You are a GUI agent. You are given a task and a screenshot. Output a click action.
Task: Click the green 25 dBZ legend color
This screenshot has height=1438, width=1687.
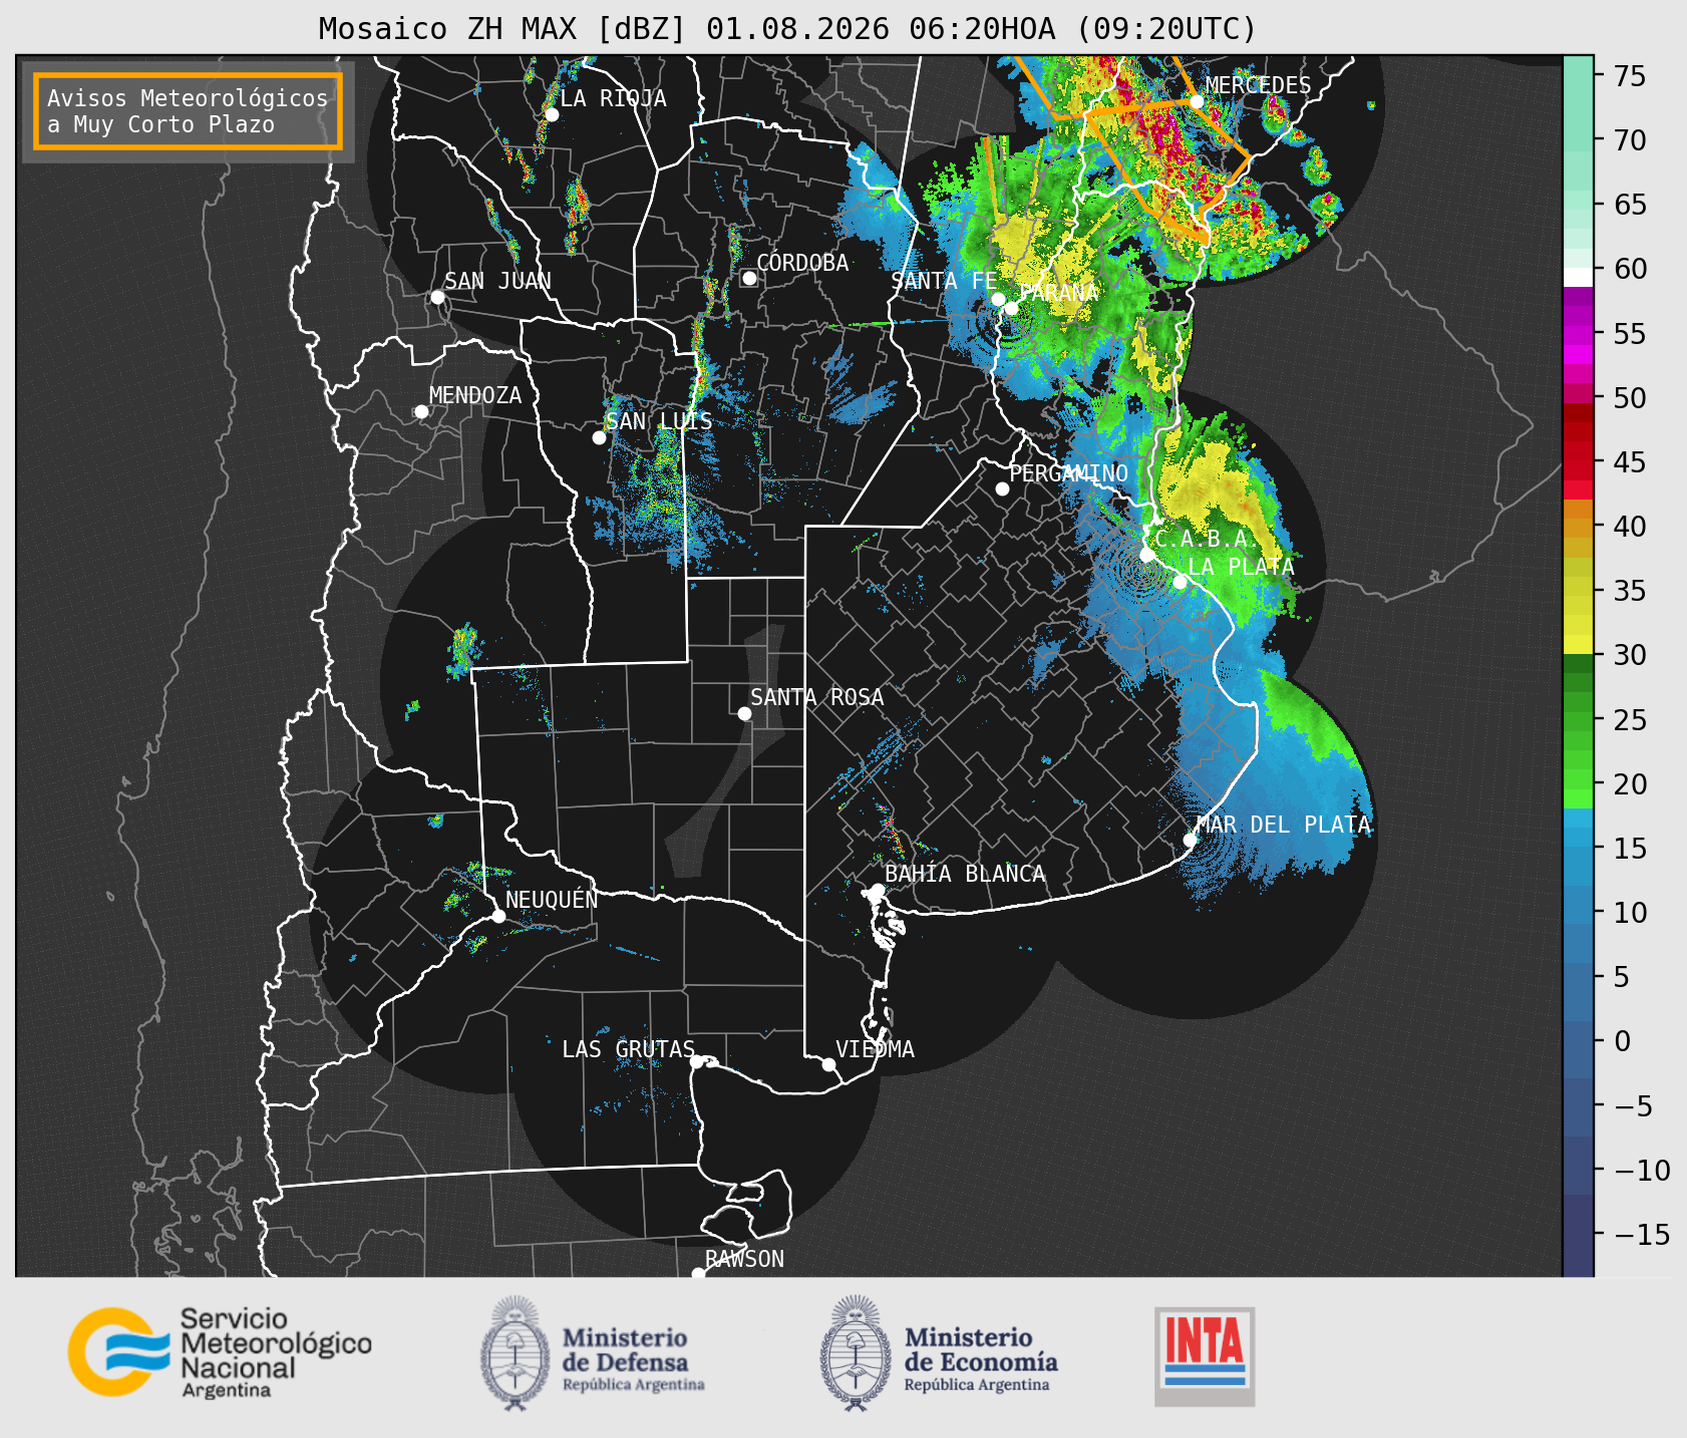pos(1578,719)
